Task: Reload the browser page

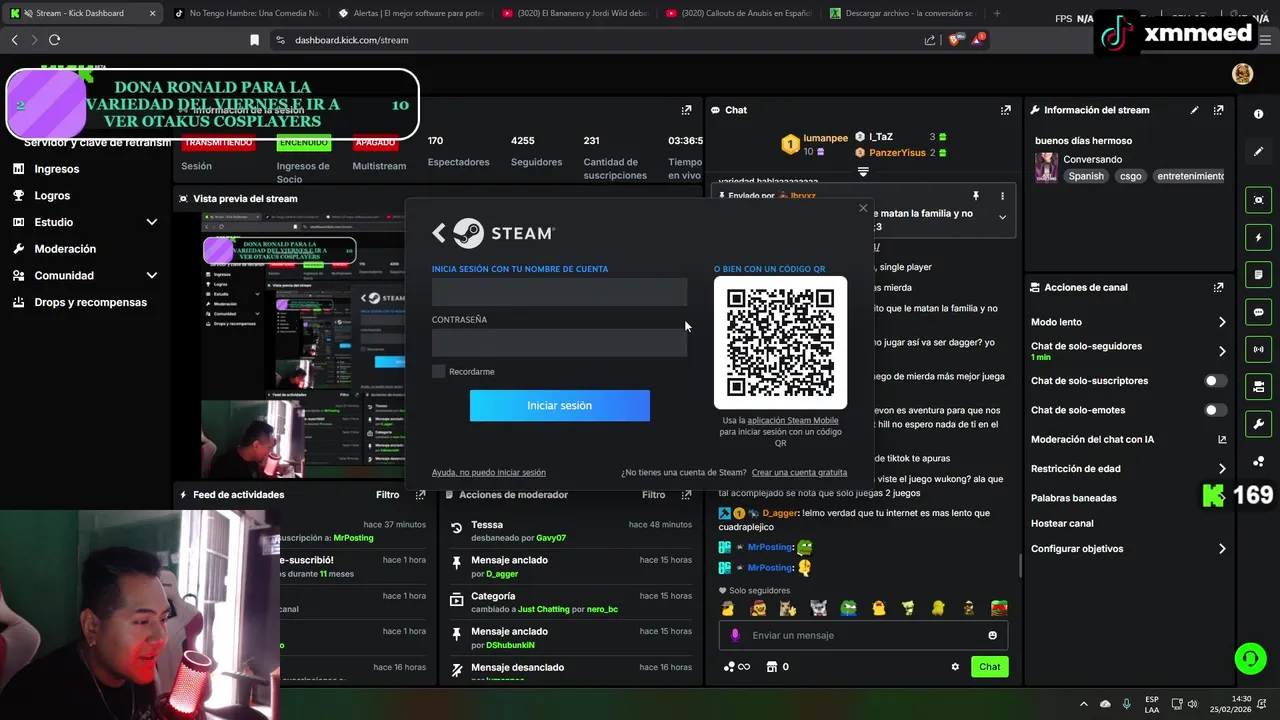Action: [x=54, y=40]
